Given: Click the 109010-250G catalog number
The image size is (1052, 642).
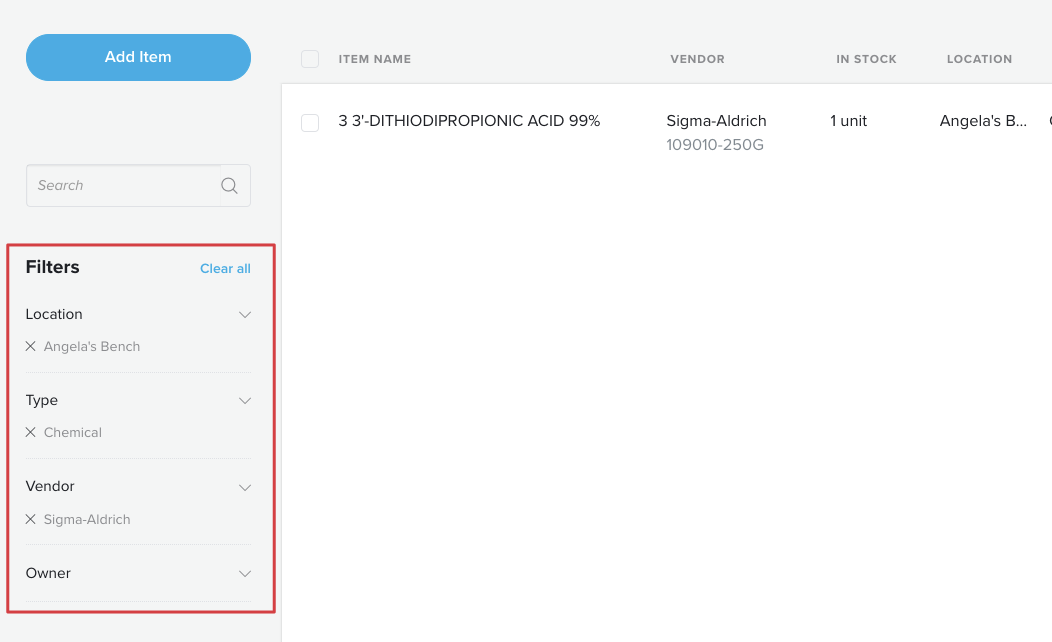Looking at the screenshot, I should tap(714, 145).
